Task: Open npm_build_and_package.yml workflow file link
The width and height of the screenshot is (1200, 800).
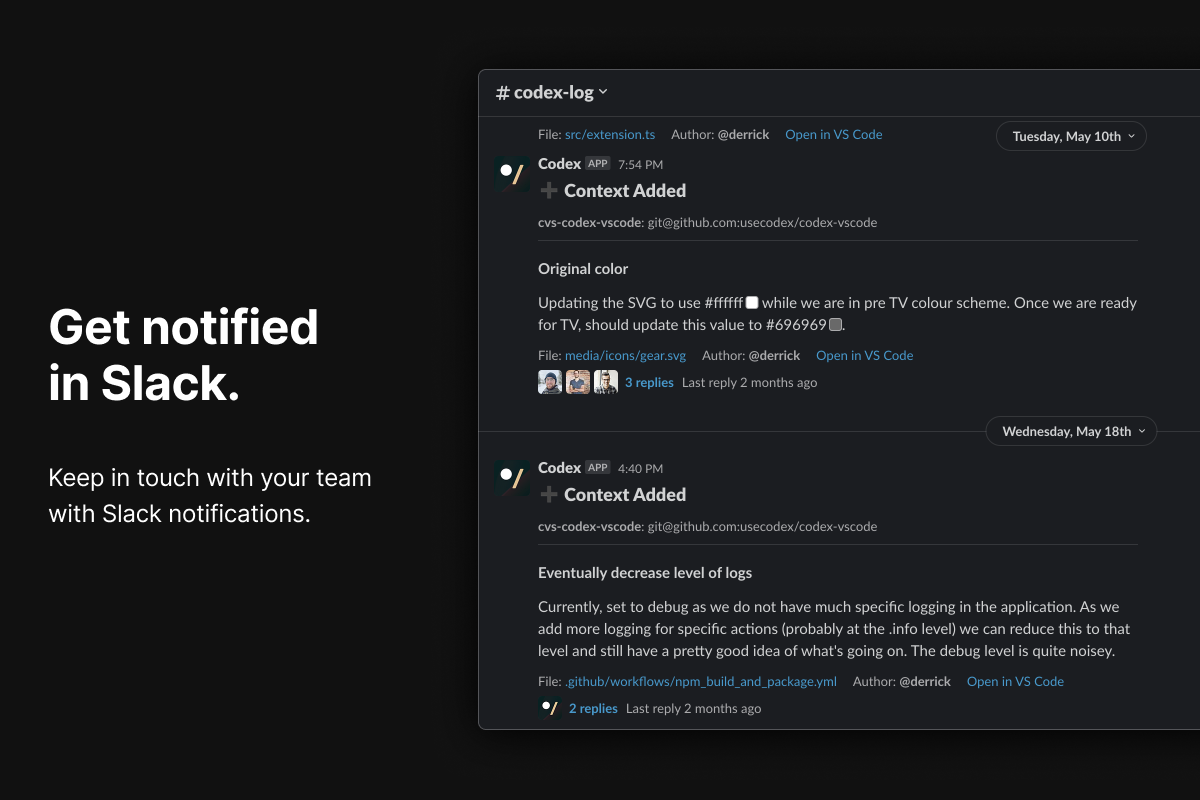Action: click(x=700, y=681)
